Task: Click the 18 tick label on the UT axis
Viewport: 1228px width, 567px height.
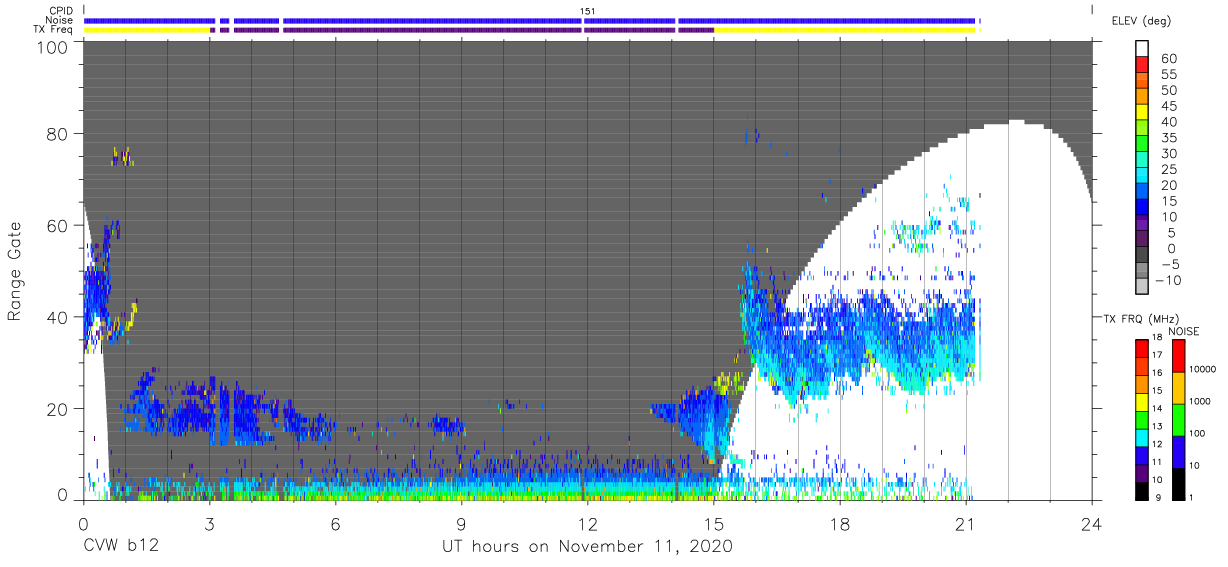Action: 840,521
